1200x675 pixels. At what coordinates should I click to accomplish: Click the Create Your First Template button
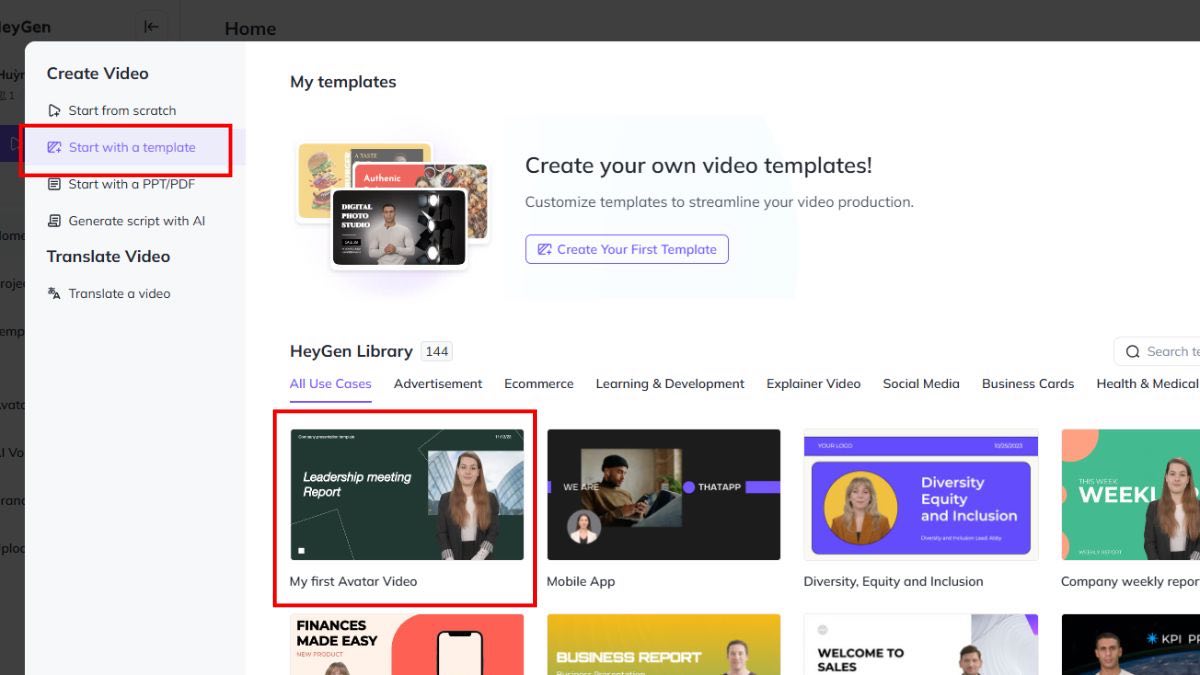[x=627, y=249]
